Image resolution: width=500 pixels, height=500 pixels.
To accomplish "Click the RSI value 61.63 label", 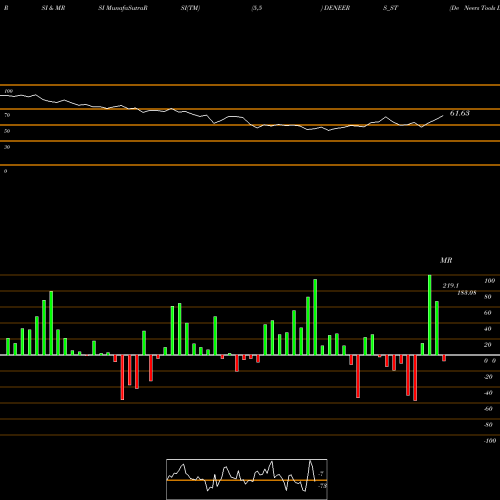I will pyautogui.click(x=460, y=113).
